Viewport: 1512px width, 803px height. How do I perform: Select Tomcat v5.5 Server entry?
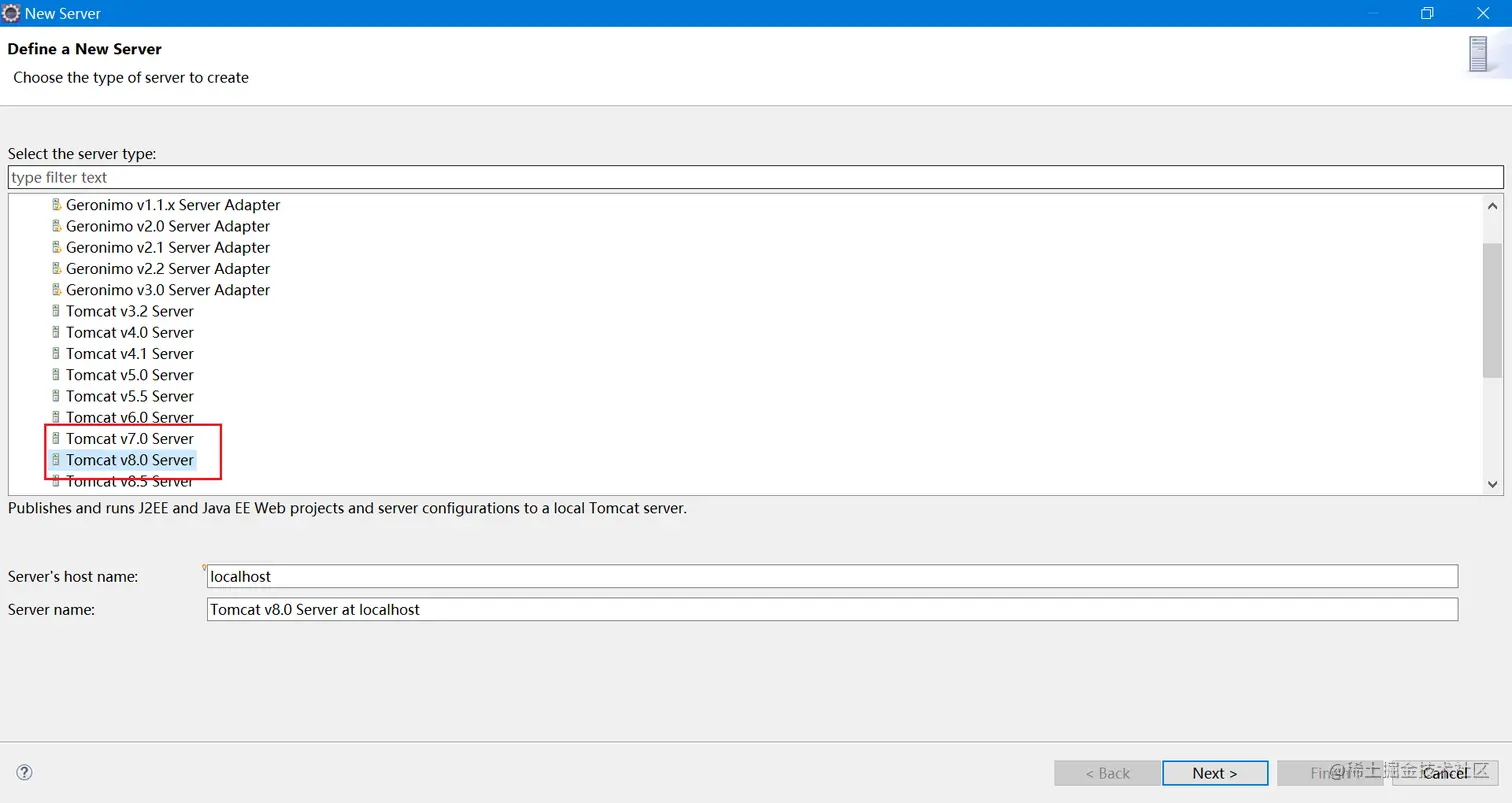click(x=130, y=396)
